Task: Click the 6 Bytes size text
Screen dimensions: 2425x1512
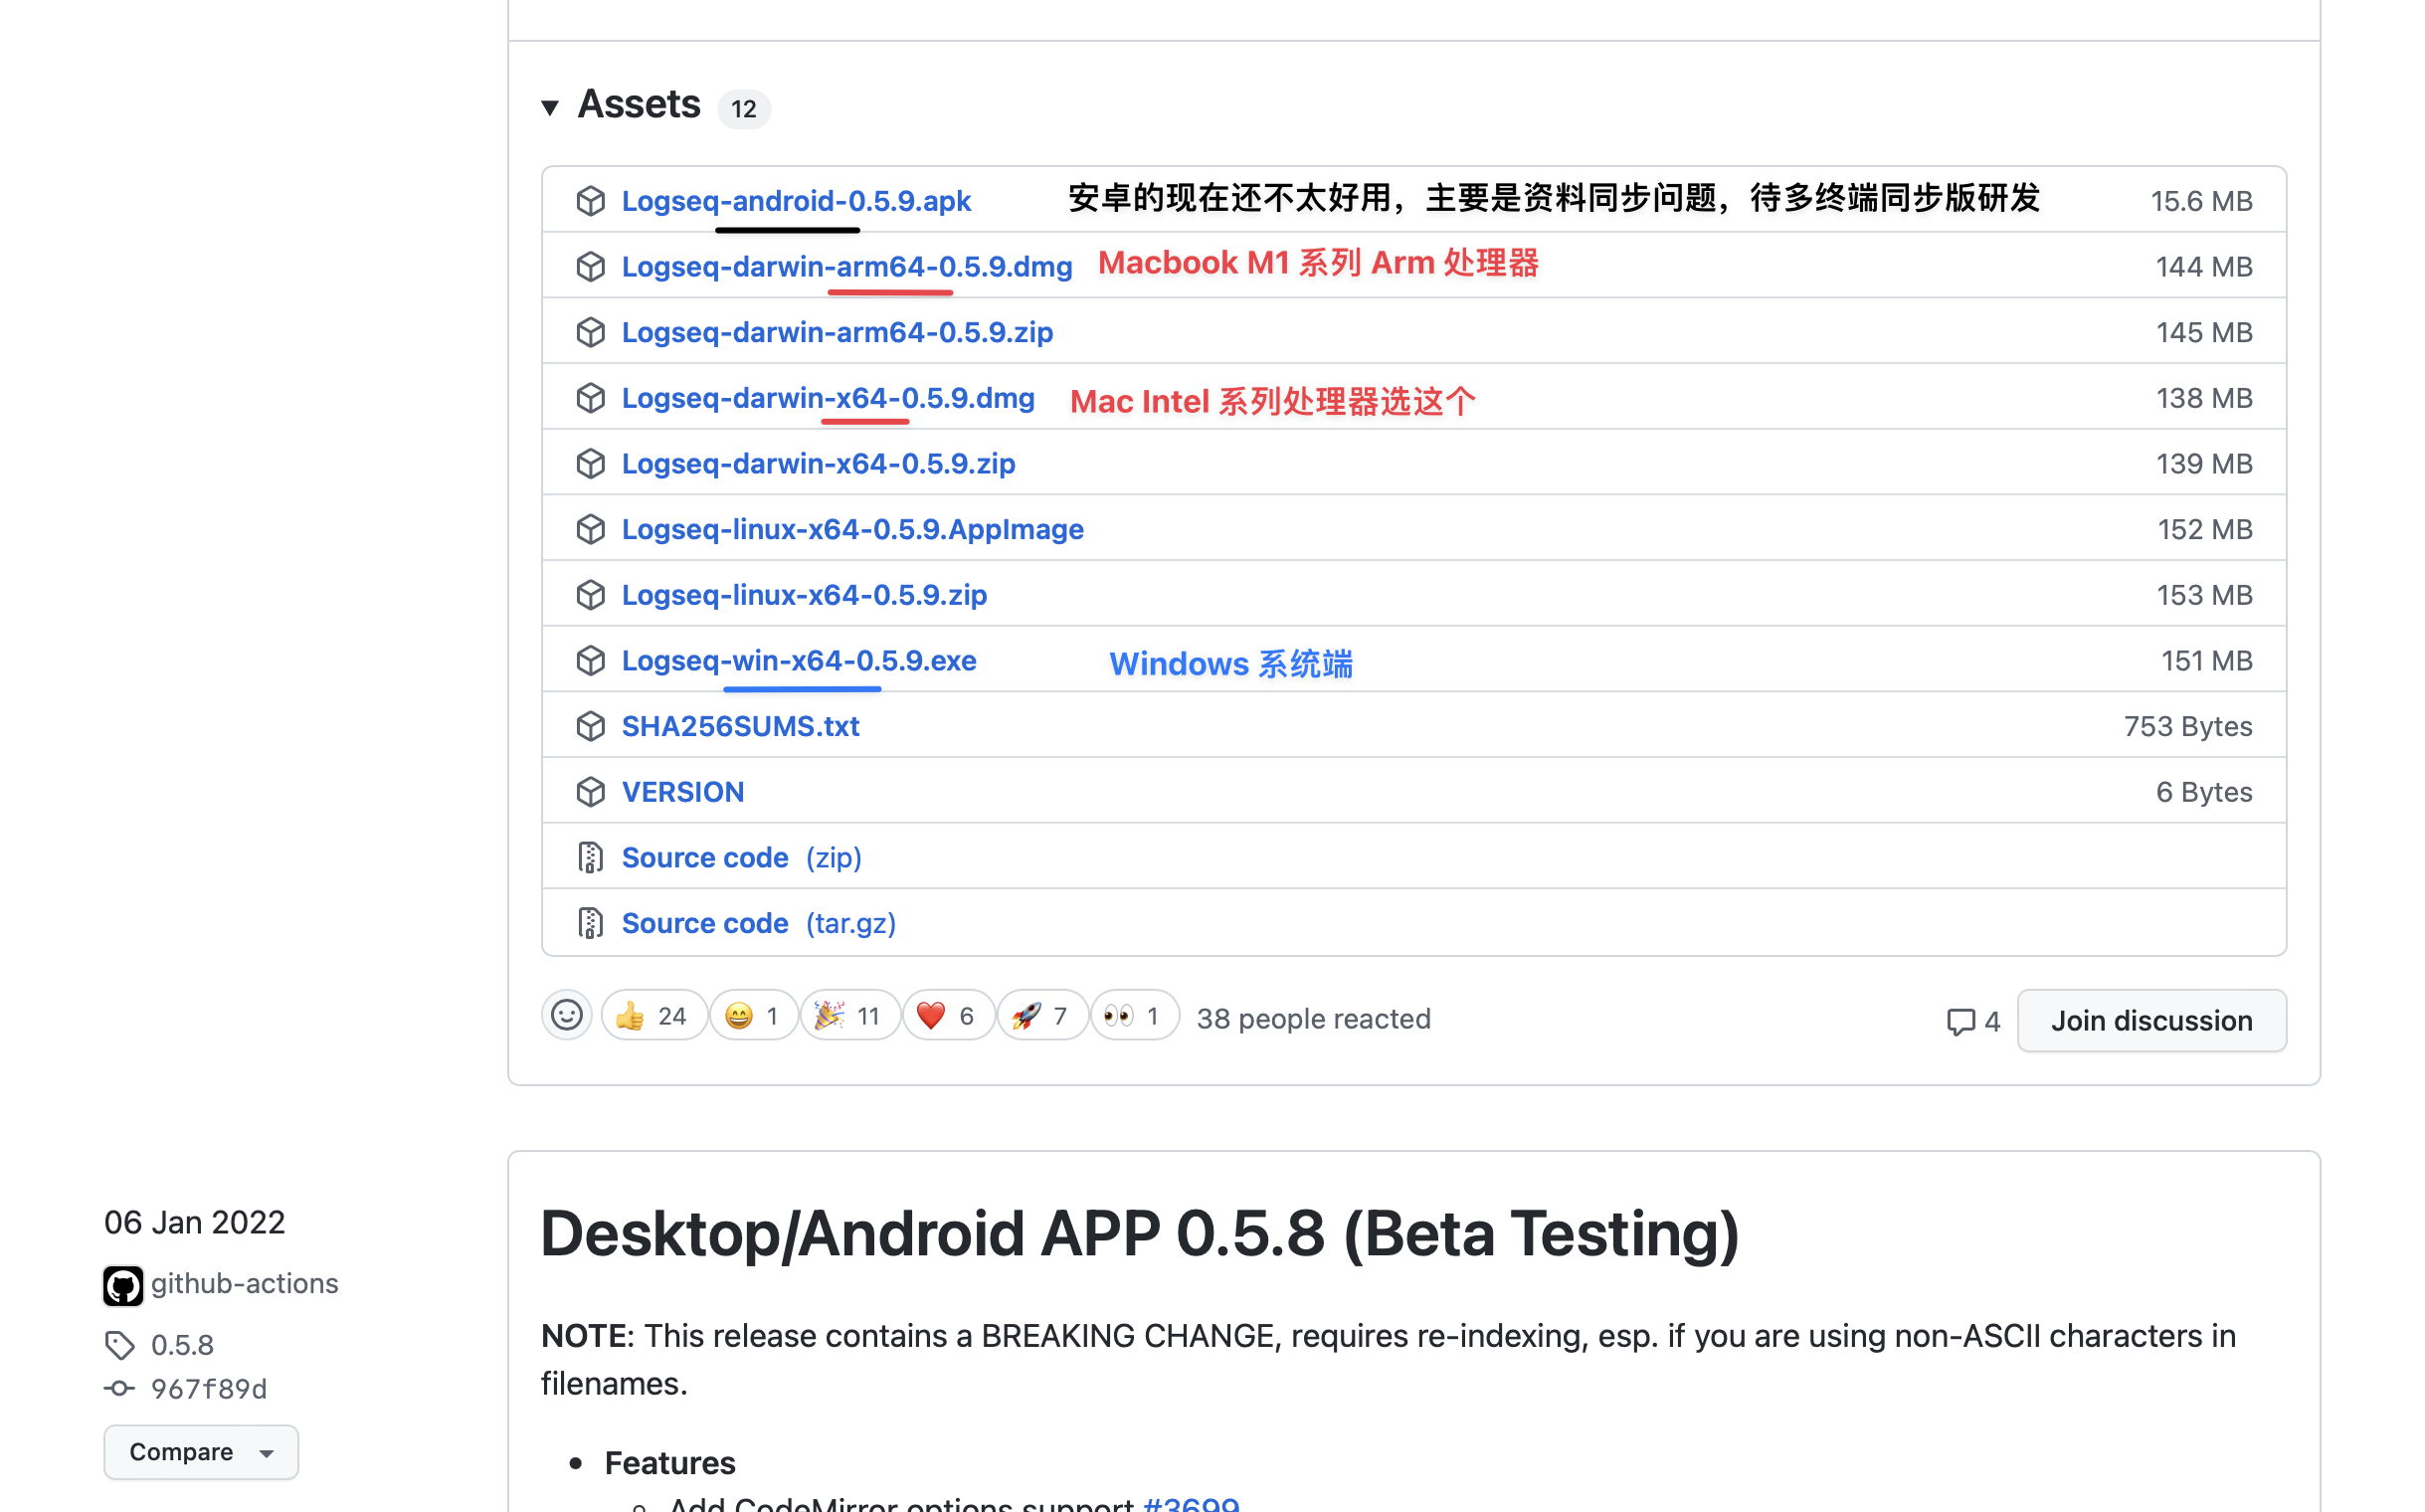Action: pyautogui.click(x=2204, y=792)
